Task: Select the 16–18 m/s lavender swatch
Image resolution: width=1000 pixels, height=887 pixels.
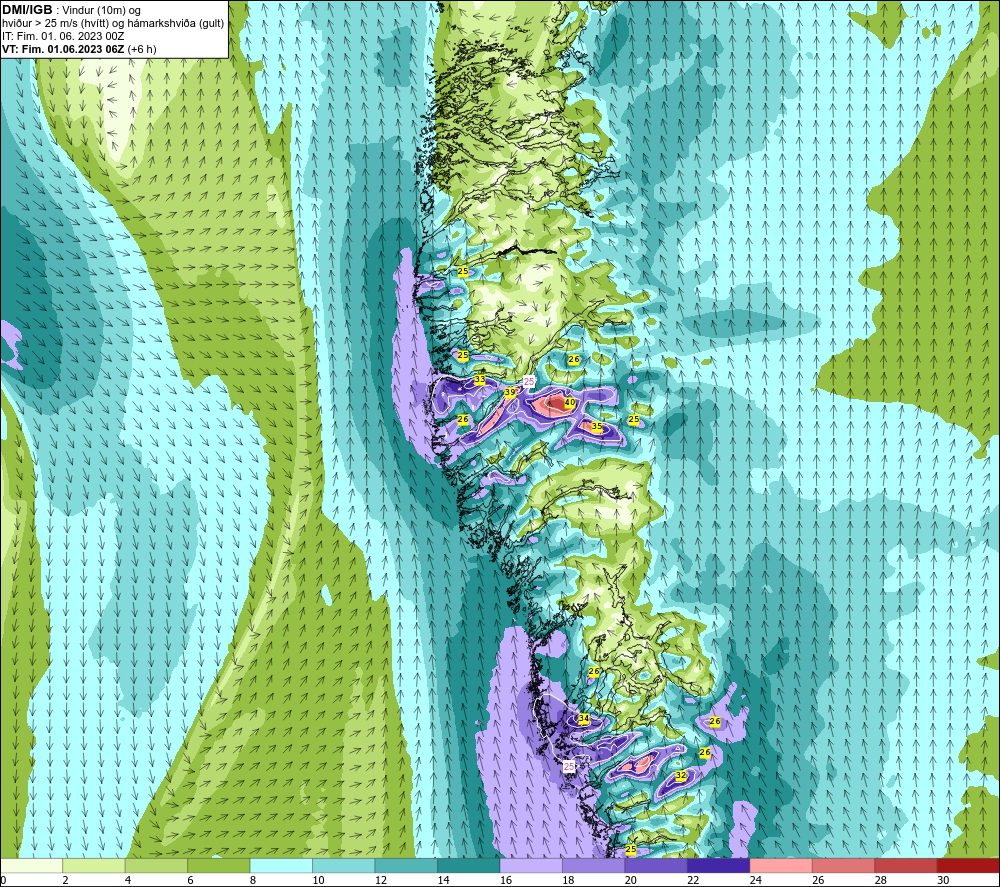Action: pyautogui.click(x=531, y=865)
